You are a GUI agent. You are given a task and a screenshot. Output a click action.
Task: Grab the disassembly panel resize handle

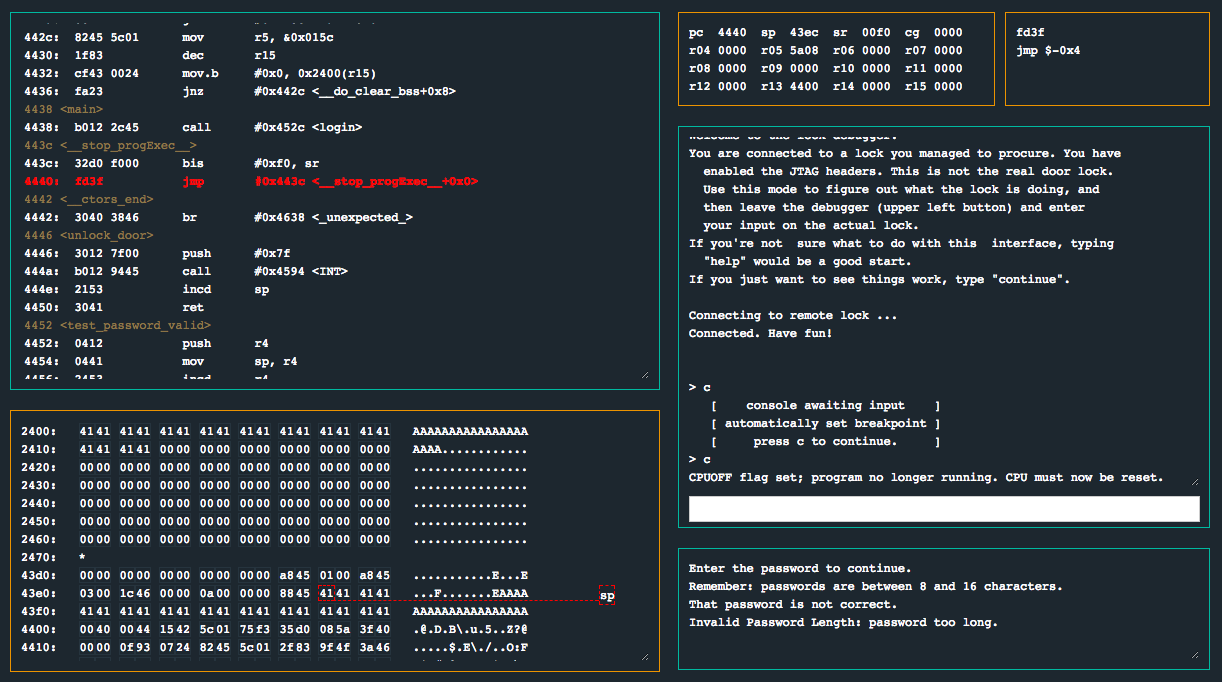pyautogui.click(x=644, y=375)
